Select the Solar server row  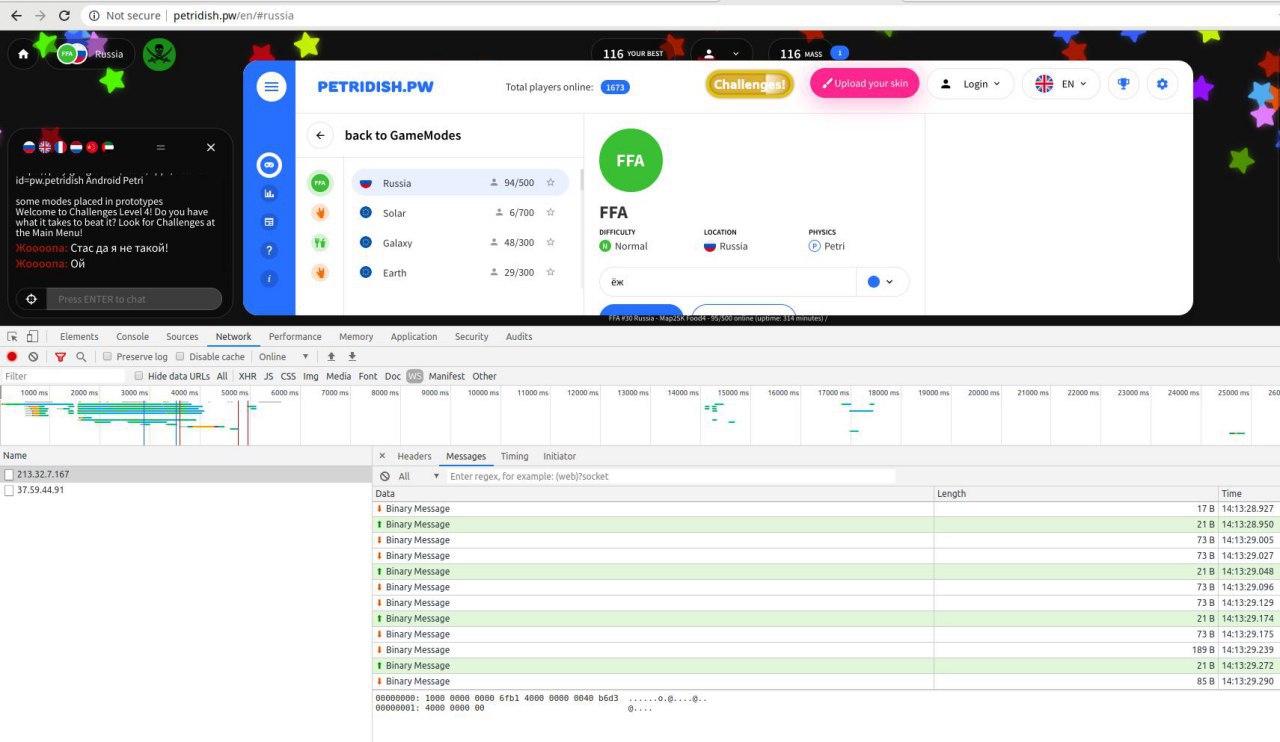(x=460, y=213)
